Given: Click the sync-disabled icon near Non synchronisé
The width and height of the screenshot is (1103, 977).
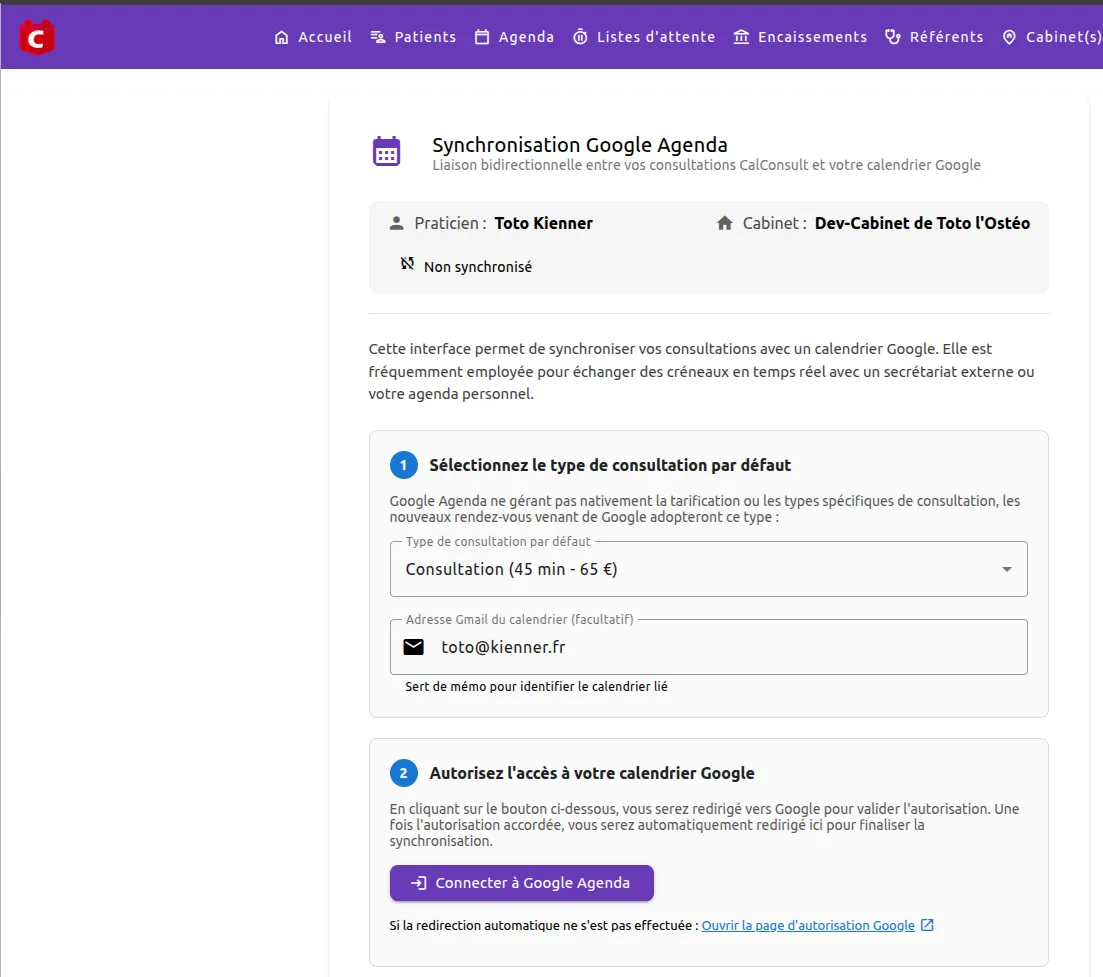Looking at the screenshot, I should (x=407, y=264).
